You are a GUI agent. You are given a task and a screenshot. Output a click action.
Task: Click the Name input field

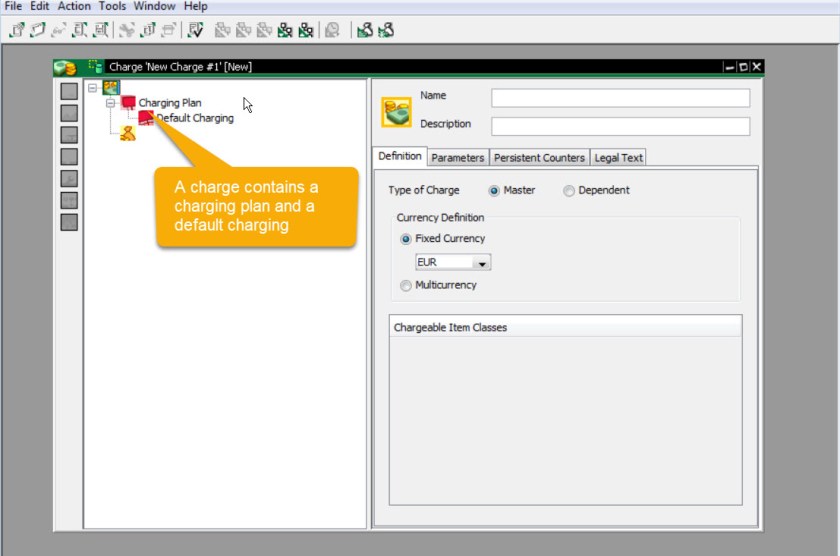tap(620, 98)
